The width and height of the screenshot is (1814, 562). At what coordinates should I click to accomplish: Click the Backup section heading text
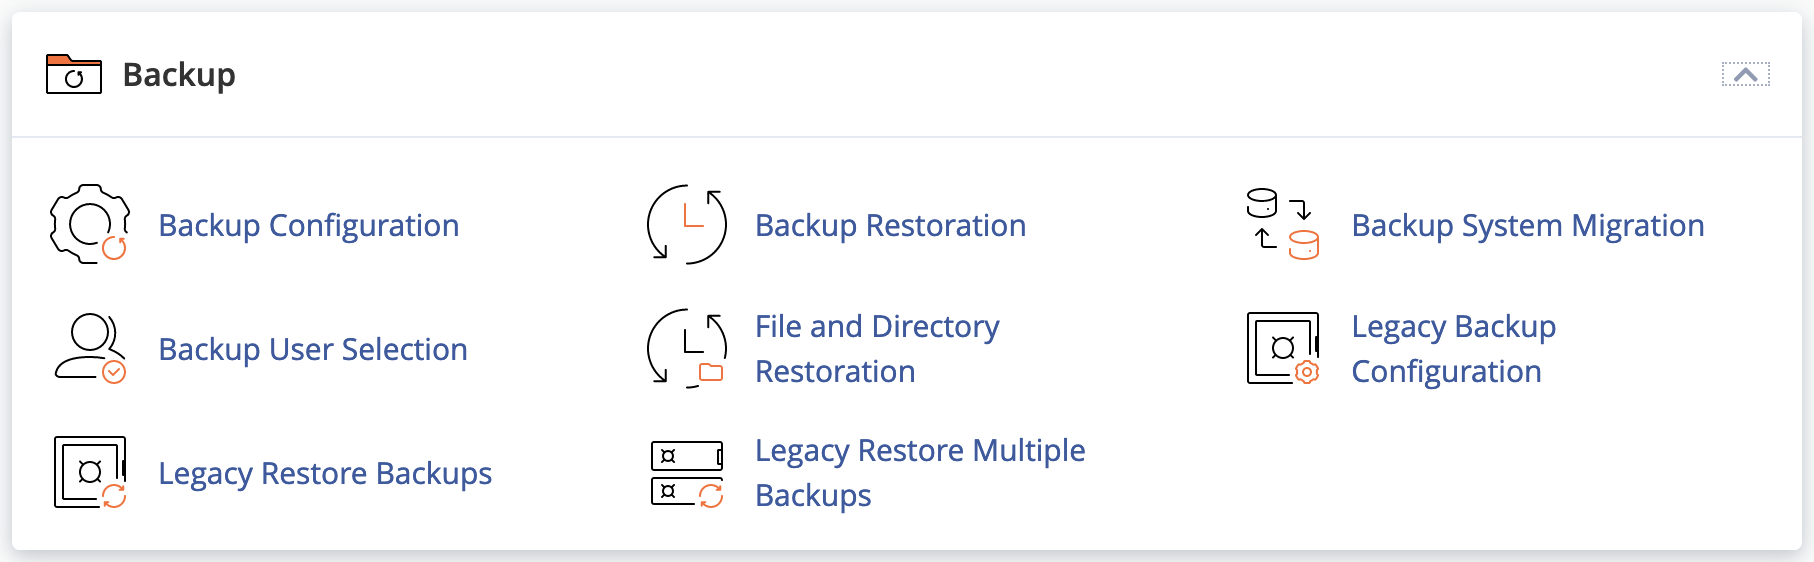(179, 75)
